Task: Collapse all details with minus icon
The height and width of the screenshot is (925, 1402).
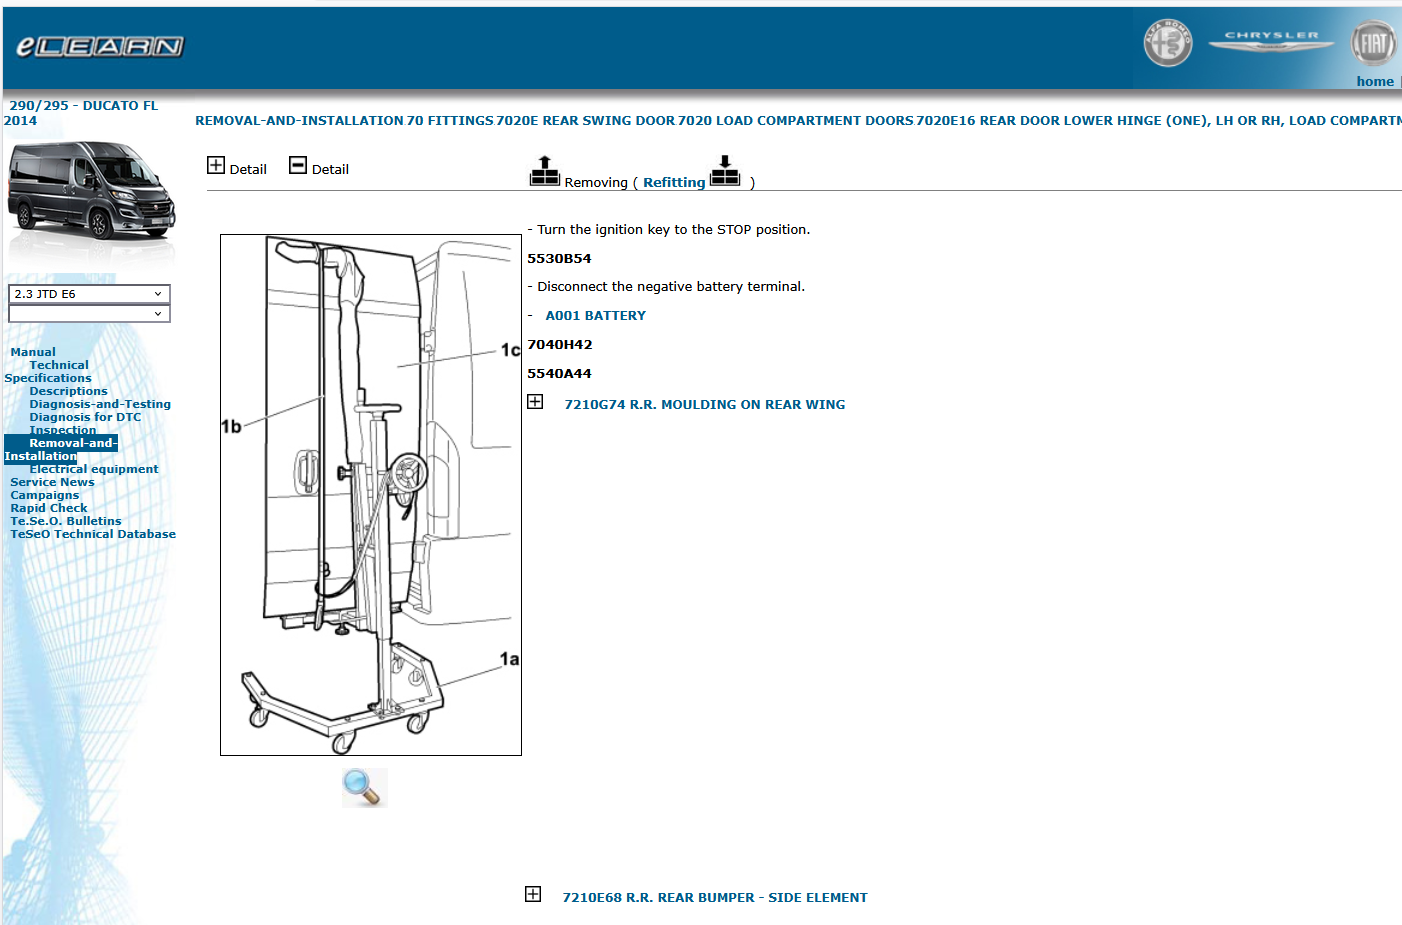Action: 298,166
